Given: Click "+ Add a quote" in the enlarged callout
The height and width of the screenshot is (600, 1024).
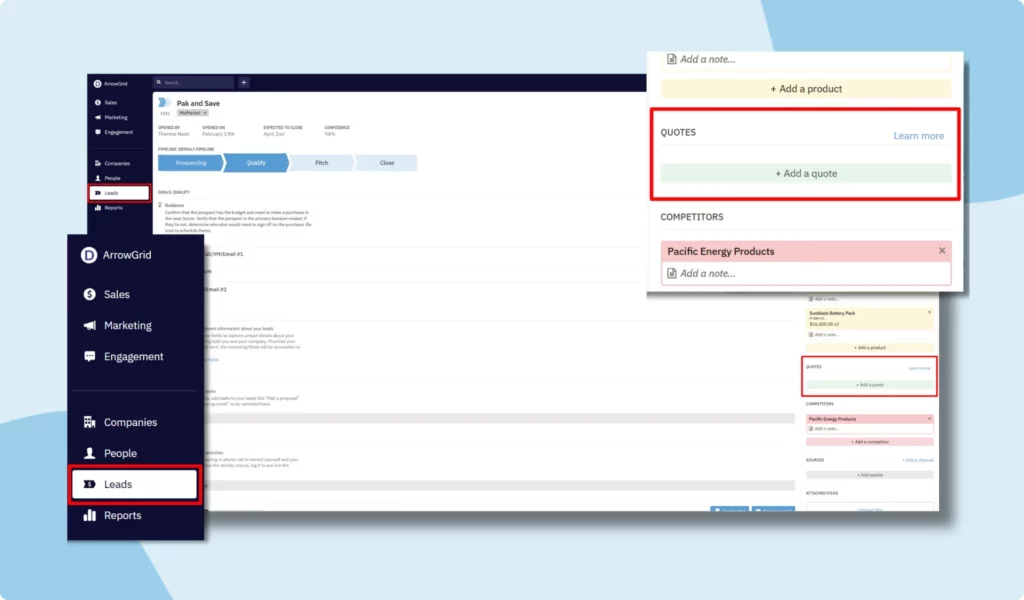Looking at the screenshot, I should (806, 174).
